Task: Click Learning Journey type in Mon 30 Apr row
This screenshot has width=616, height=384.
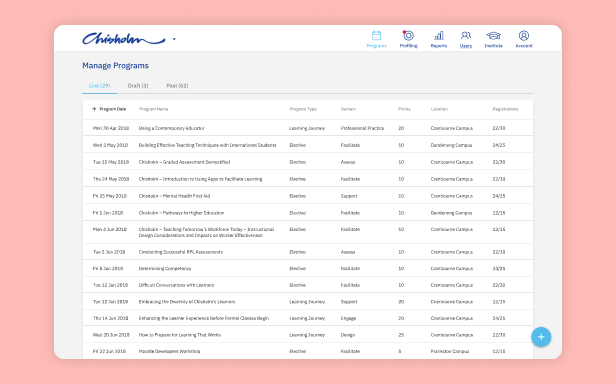Action: tap(307, 128)
